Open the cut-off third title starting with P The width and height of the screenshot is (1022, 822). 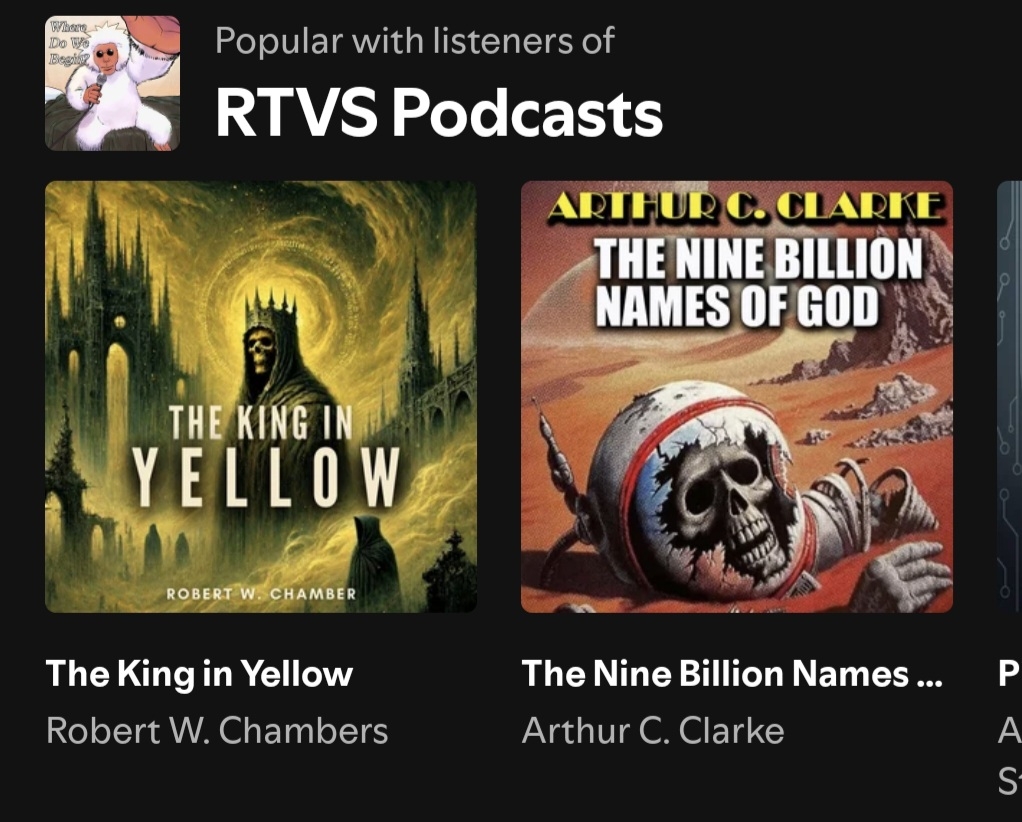[1010, 673]
